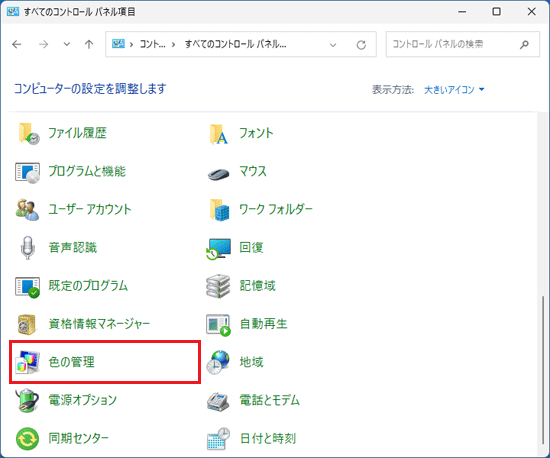The width and height of the screenshot is (550, 458).
Task: Maximize the control panel window
Action: point(496,12)
